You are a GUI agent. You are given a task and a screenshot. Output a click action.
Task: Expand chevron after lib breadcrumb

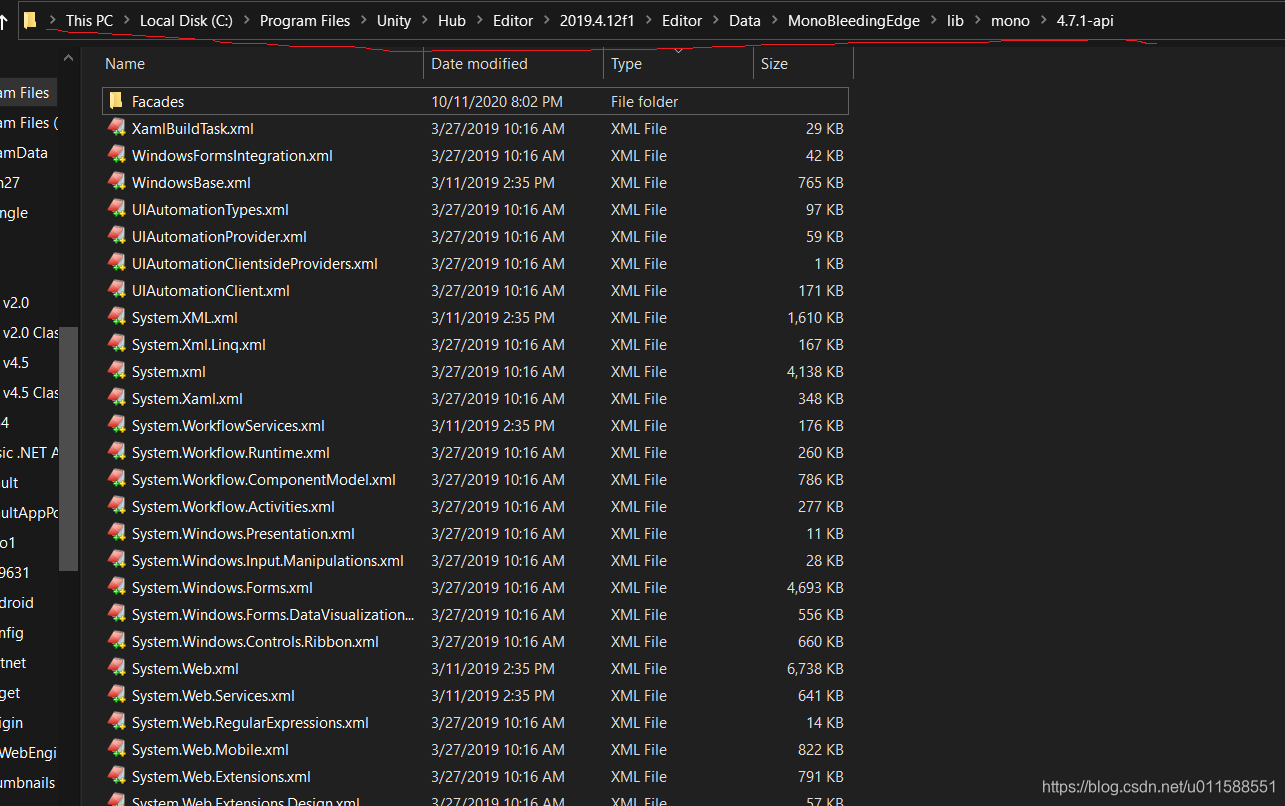[977, 21]
